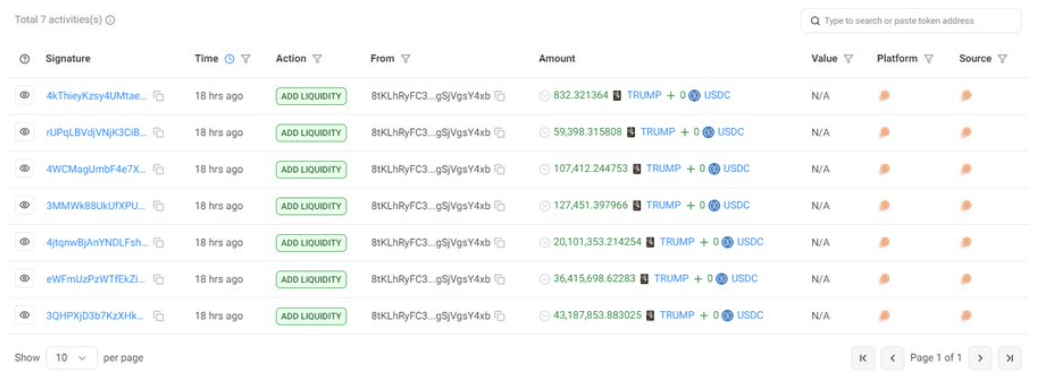
Task: Copy signature rUPqLBVdjVNjK3CiB with copy icon
Action: tap(159, 133)
